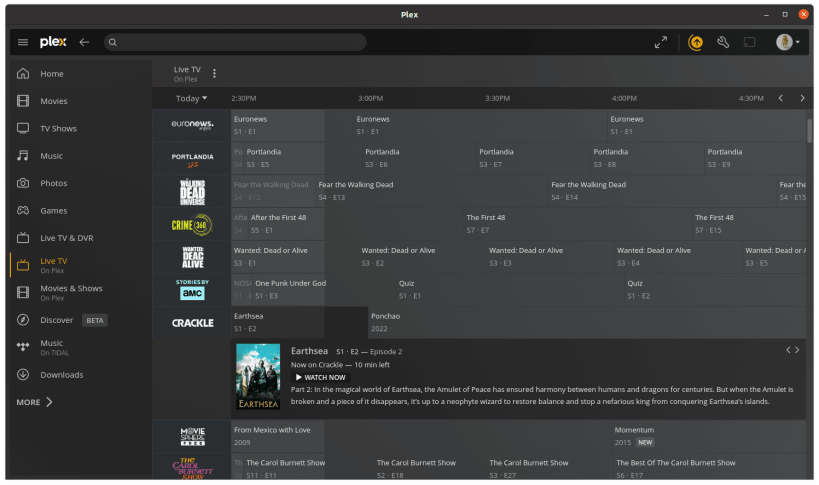Select Quiz S1 E1 program
819x485 pixels.
click(x=510, y=290)
